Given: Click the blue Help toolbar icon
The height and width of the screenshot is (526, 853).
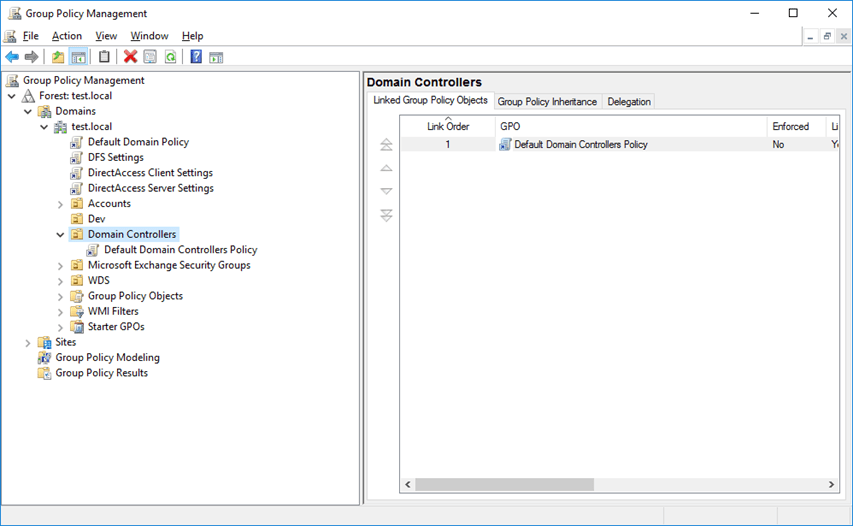Looking at the screenshot, I should click(196, 57).
